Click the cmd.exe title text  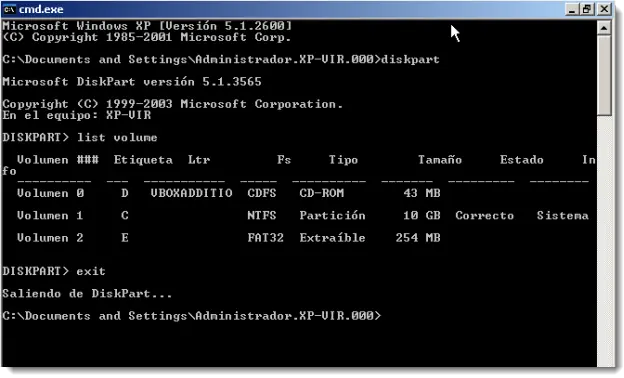pos(41,9)
